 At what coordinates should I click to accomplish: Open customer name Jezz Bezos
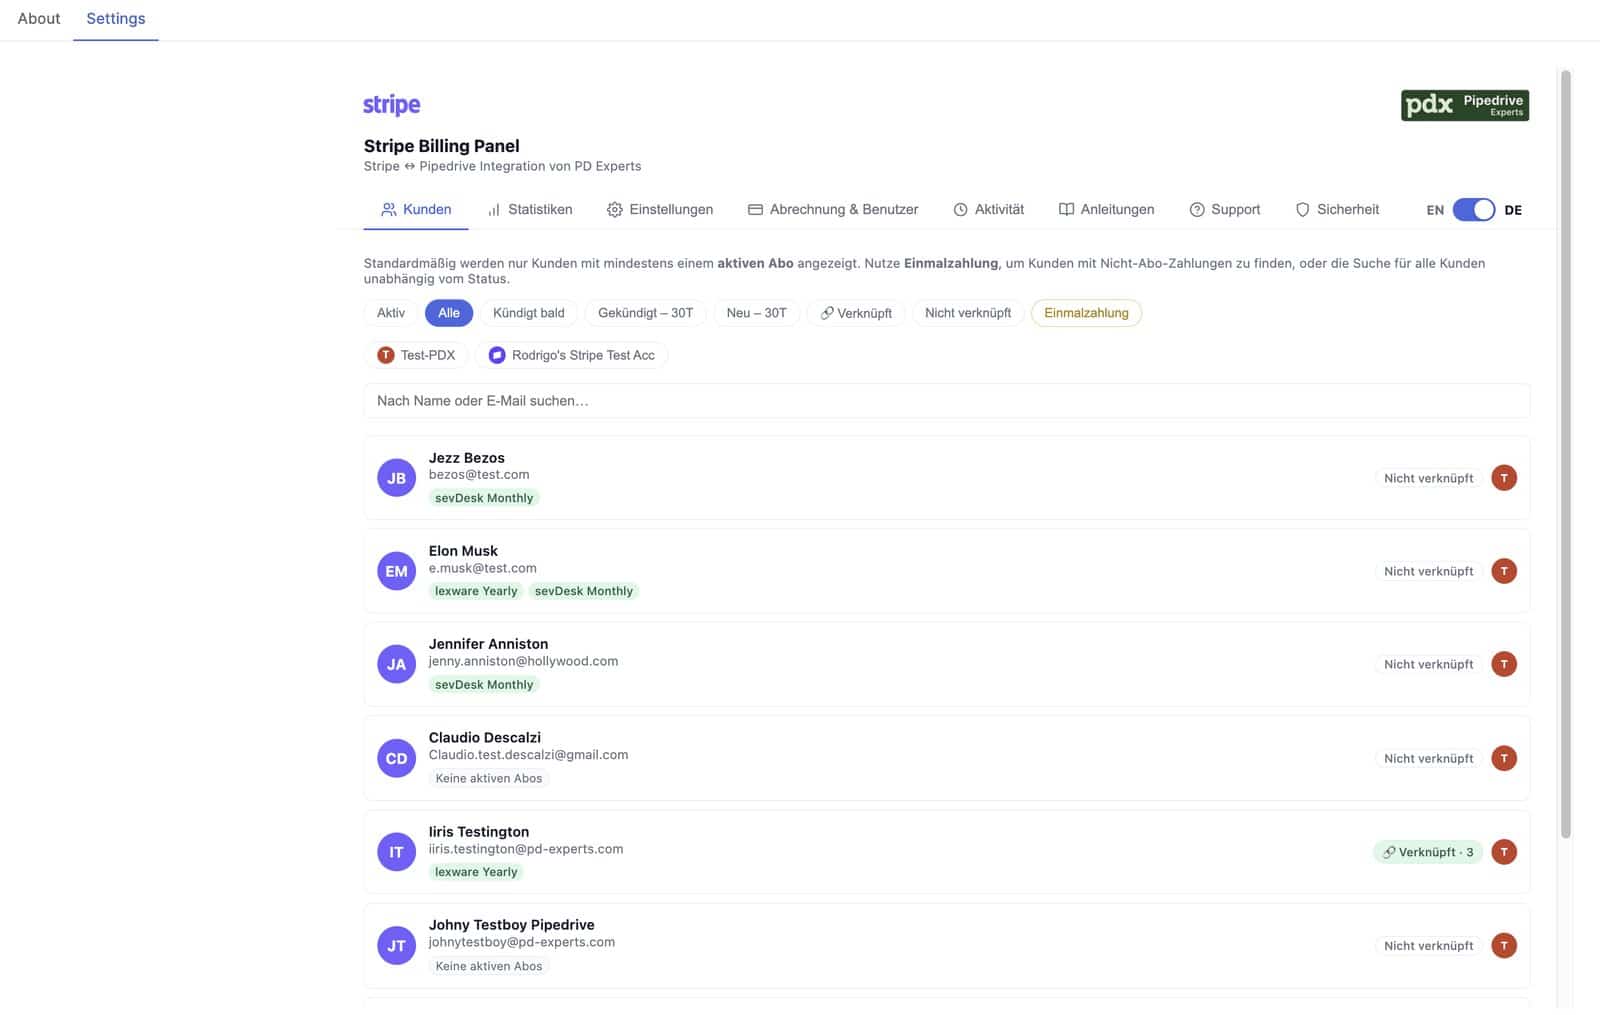[x=467, y=458]
